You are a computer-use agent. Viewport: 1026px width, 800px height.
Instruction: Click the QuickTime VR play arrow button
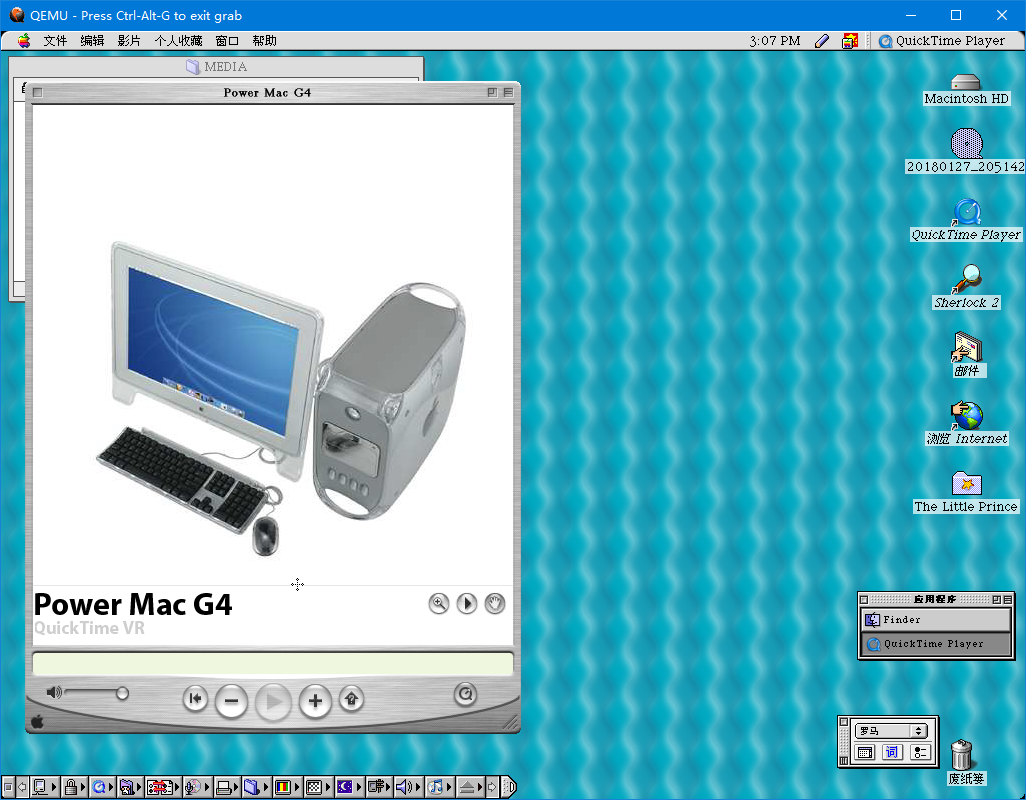pos(467,603)
